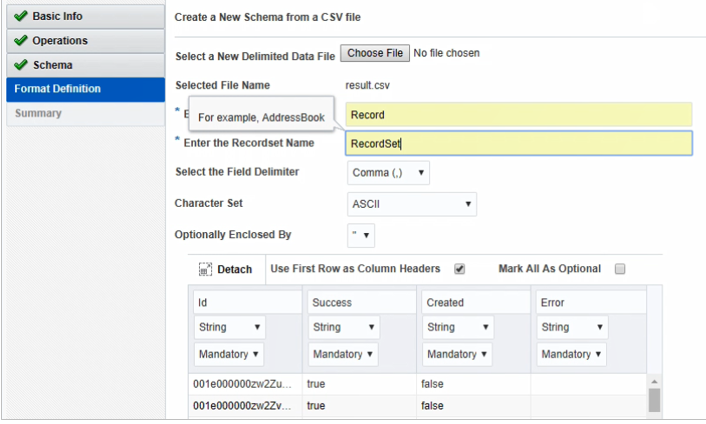Go to the Format Definition step
The height and width of the screenshot is (424, 706).
coord(57,89)
